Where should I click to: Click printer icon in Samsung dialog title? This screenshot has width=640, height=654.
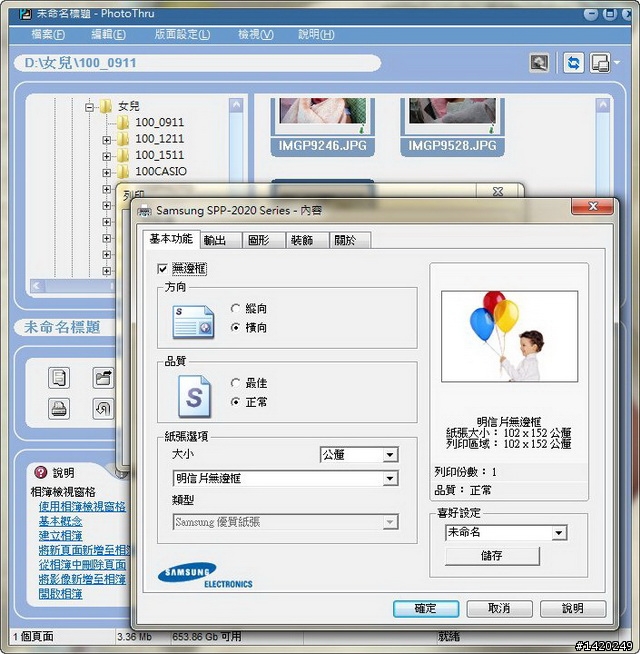tap(144, 211)
